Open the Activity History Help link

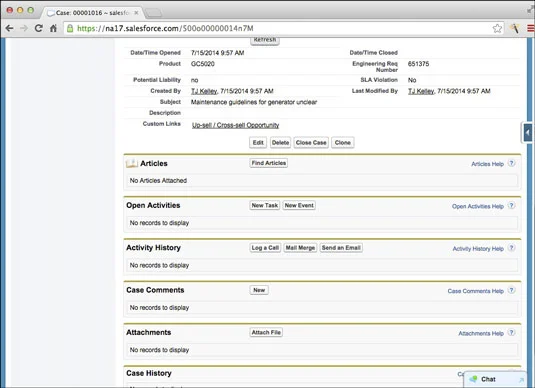pyautogui.click(x=478, y=249)
